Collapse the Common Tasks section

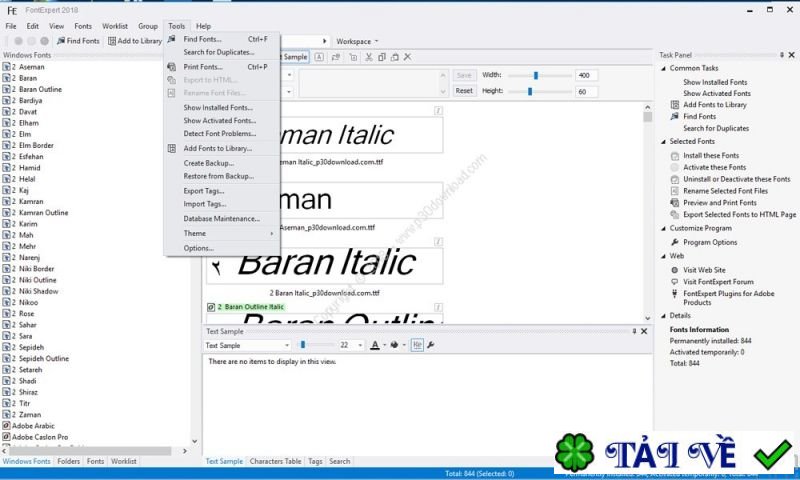(x=663, y=68)
